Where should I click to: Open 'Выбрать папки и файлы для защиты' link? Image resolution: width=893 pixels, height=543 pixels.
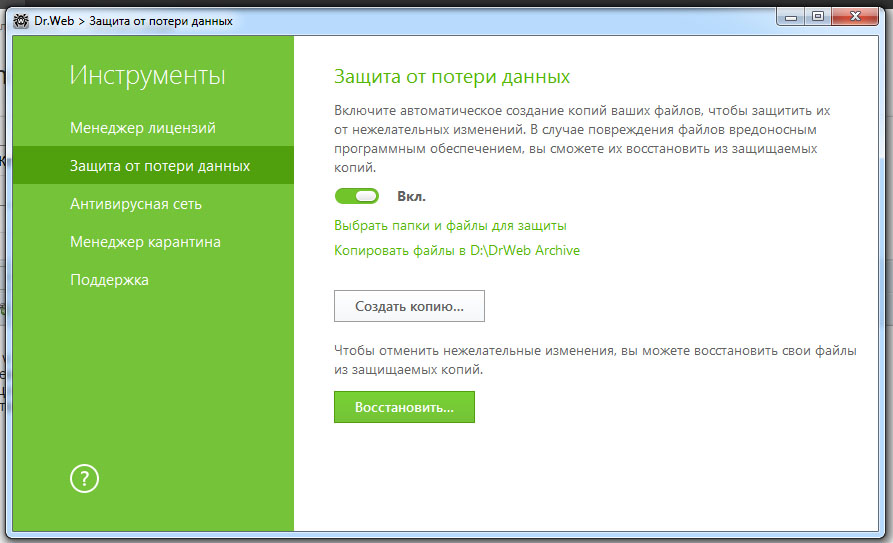pyautogui.click(x=450, y=226)
